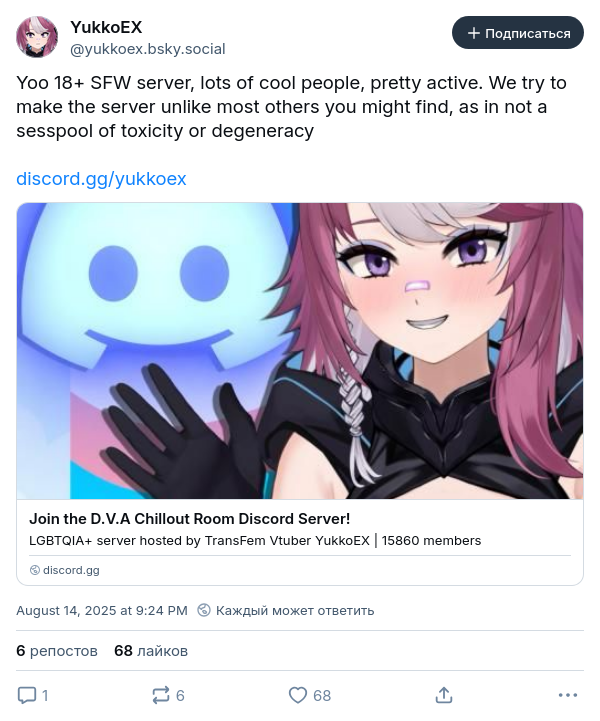
Task: View the list of 68 лайков
Action: tap(151, 651)
